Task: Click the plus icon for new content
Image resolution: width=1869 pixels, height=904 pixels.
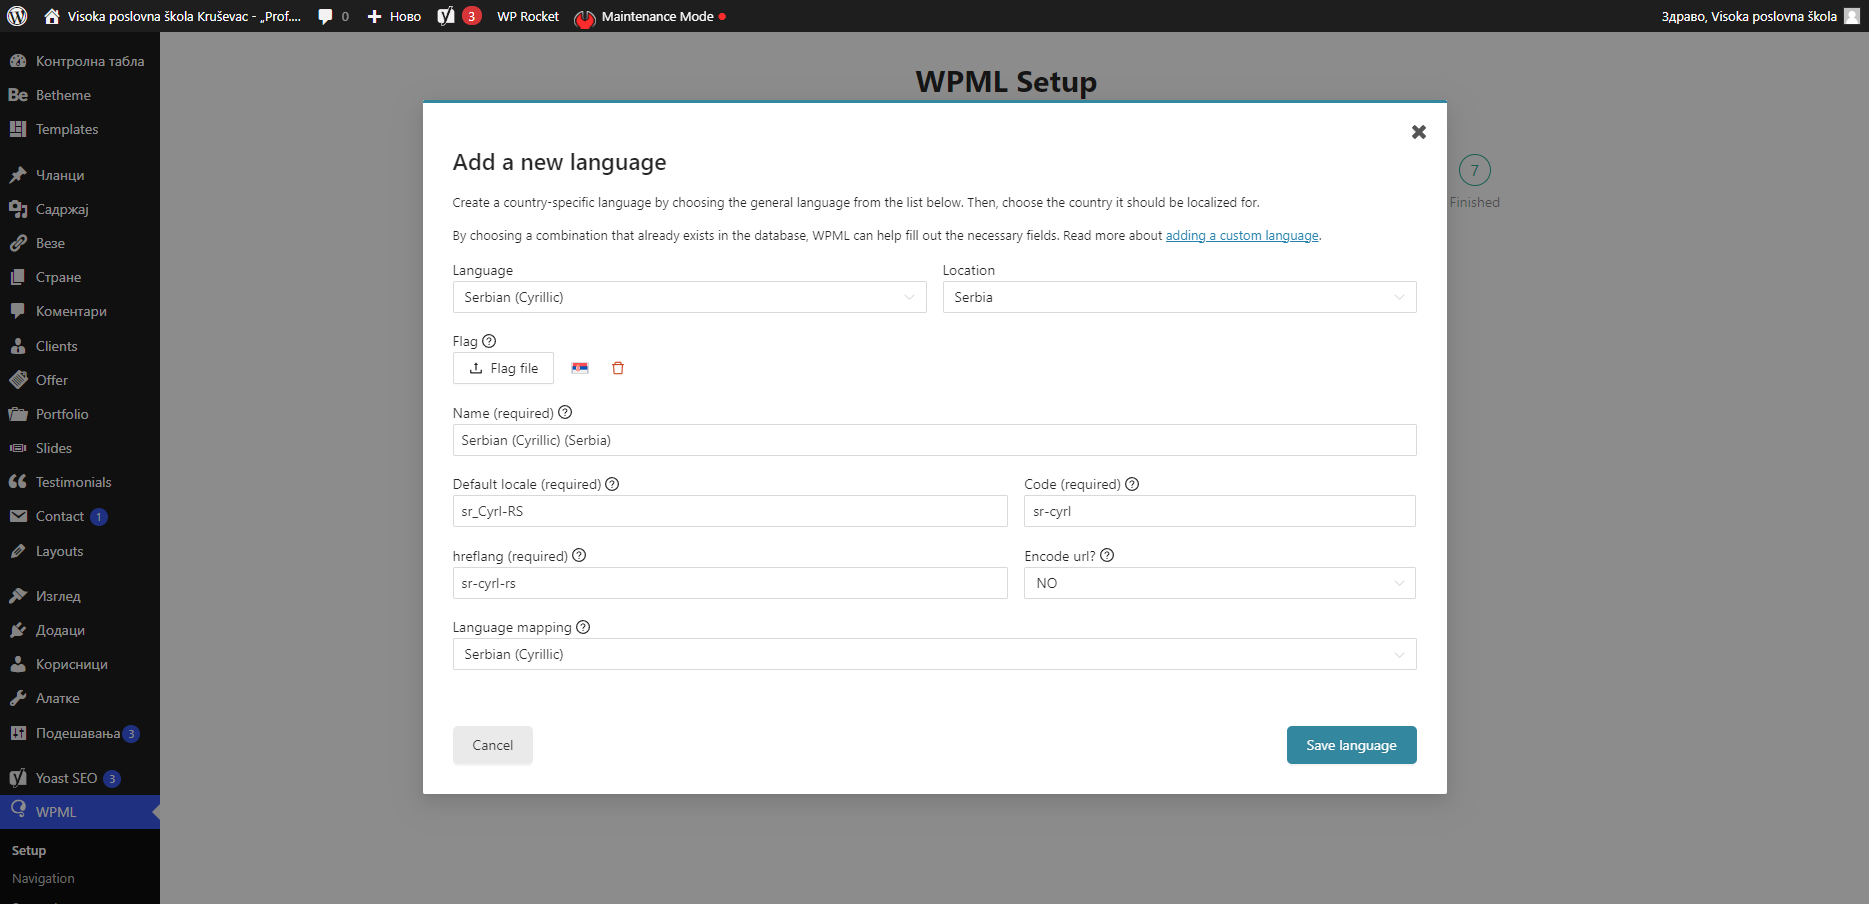Action: tap(374, 17)
